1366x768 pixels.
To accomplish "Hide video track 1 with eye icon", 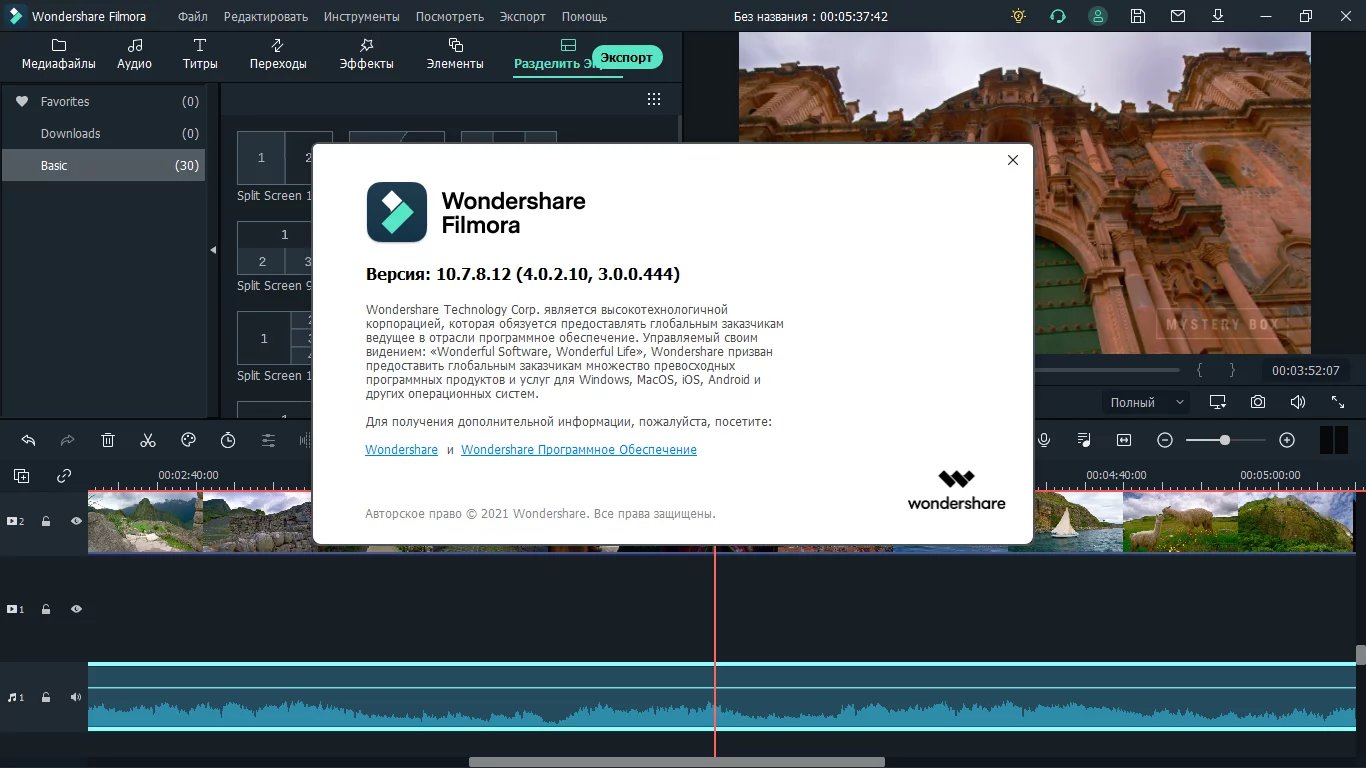I will pyautogui.click(x=76, y=609).
